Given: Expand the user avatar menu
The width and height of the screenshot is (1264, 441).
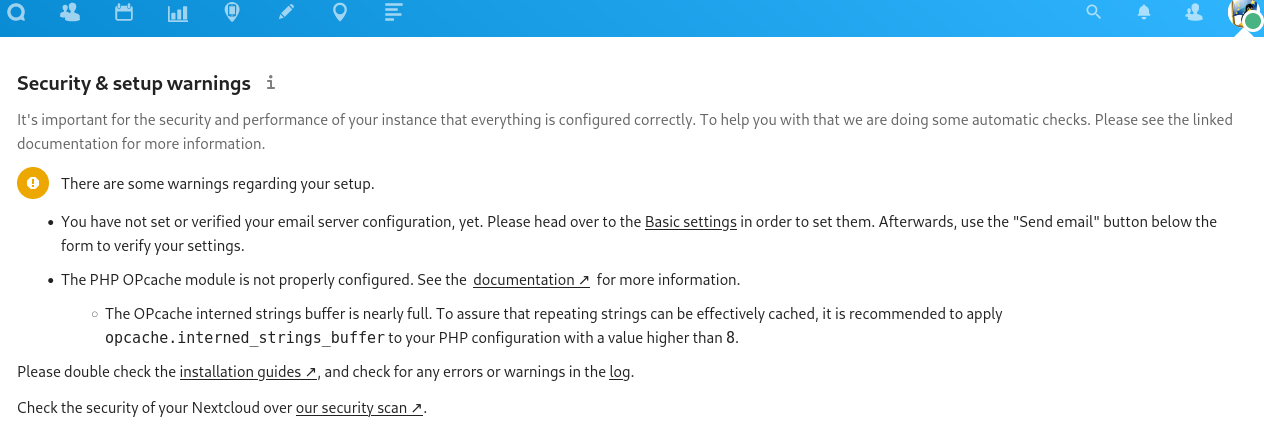Looking at the screenshot, I should [x=1243, y=13].
